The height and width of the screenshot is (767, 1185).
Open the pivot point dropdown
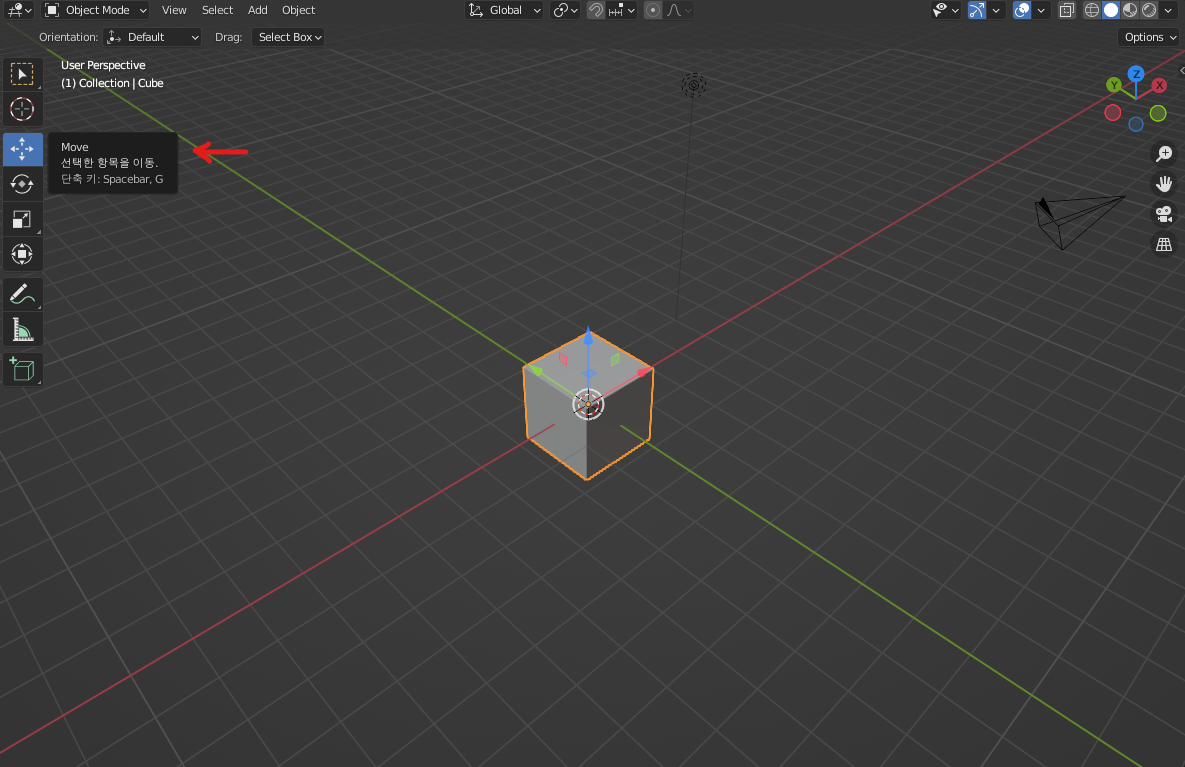[x=565, y=10]
